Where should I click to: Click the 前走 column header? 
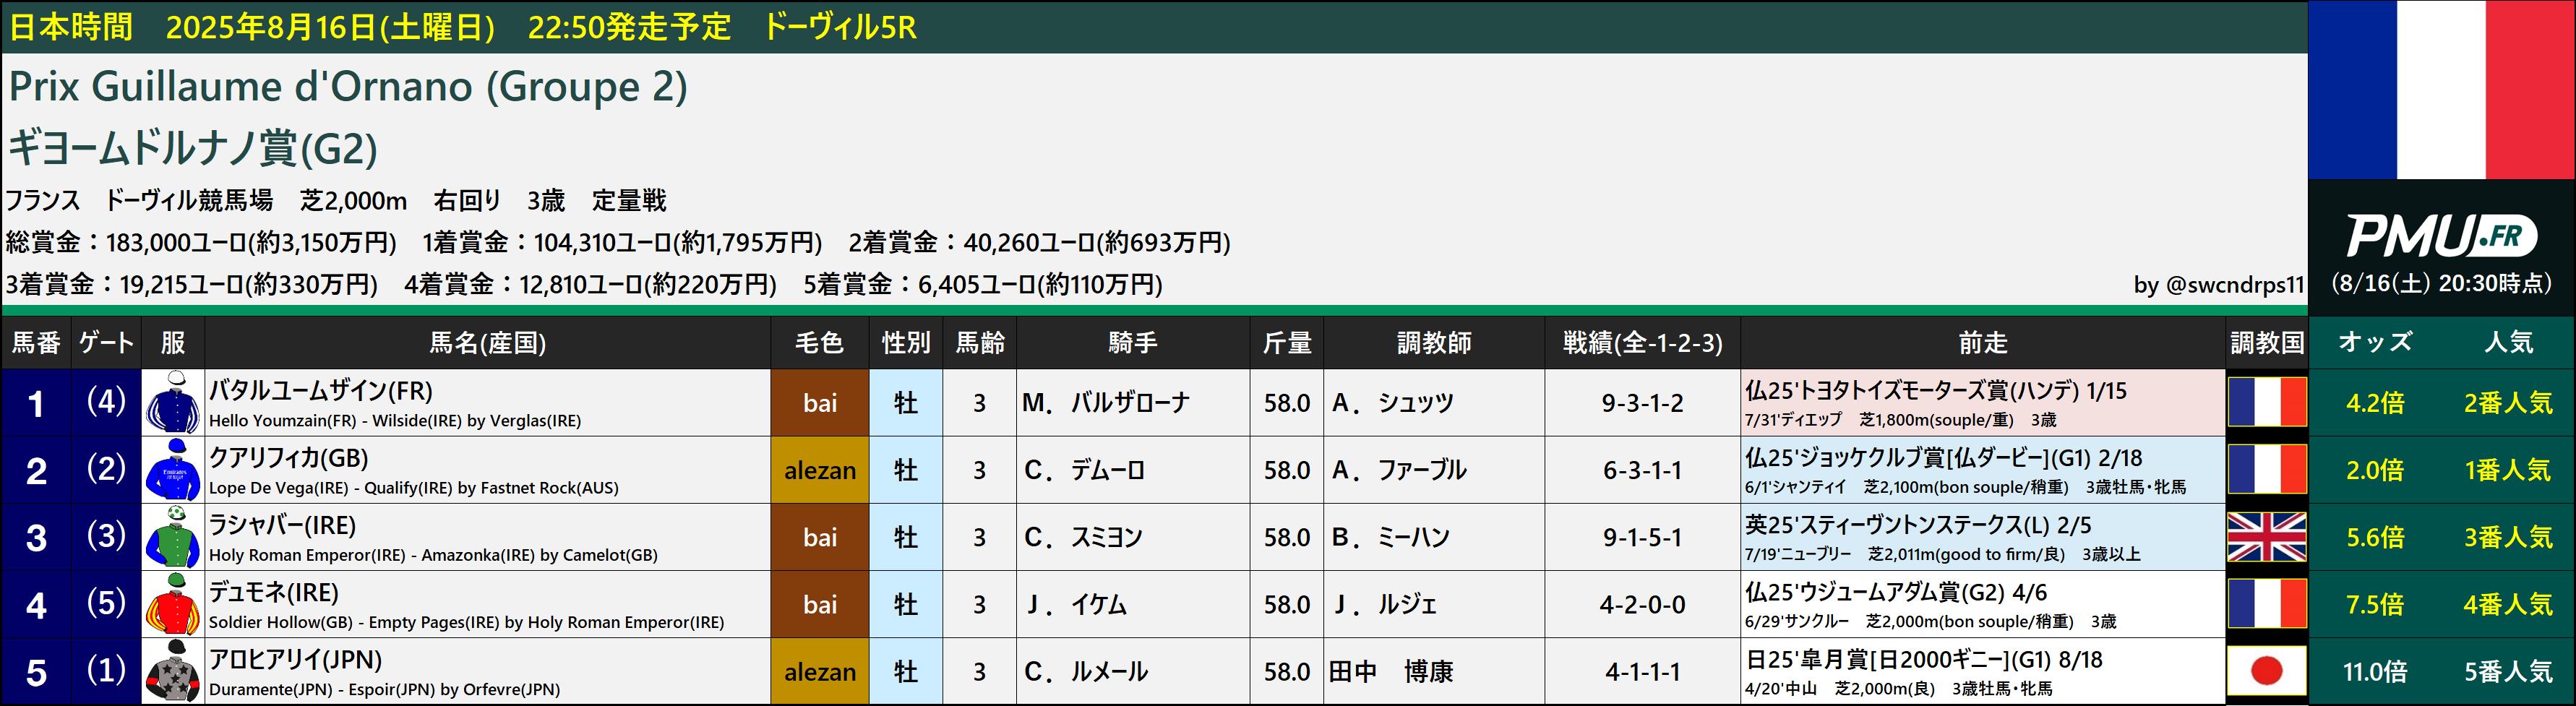[1983, 343]
